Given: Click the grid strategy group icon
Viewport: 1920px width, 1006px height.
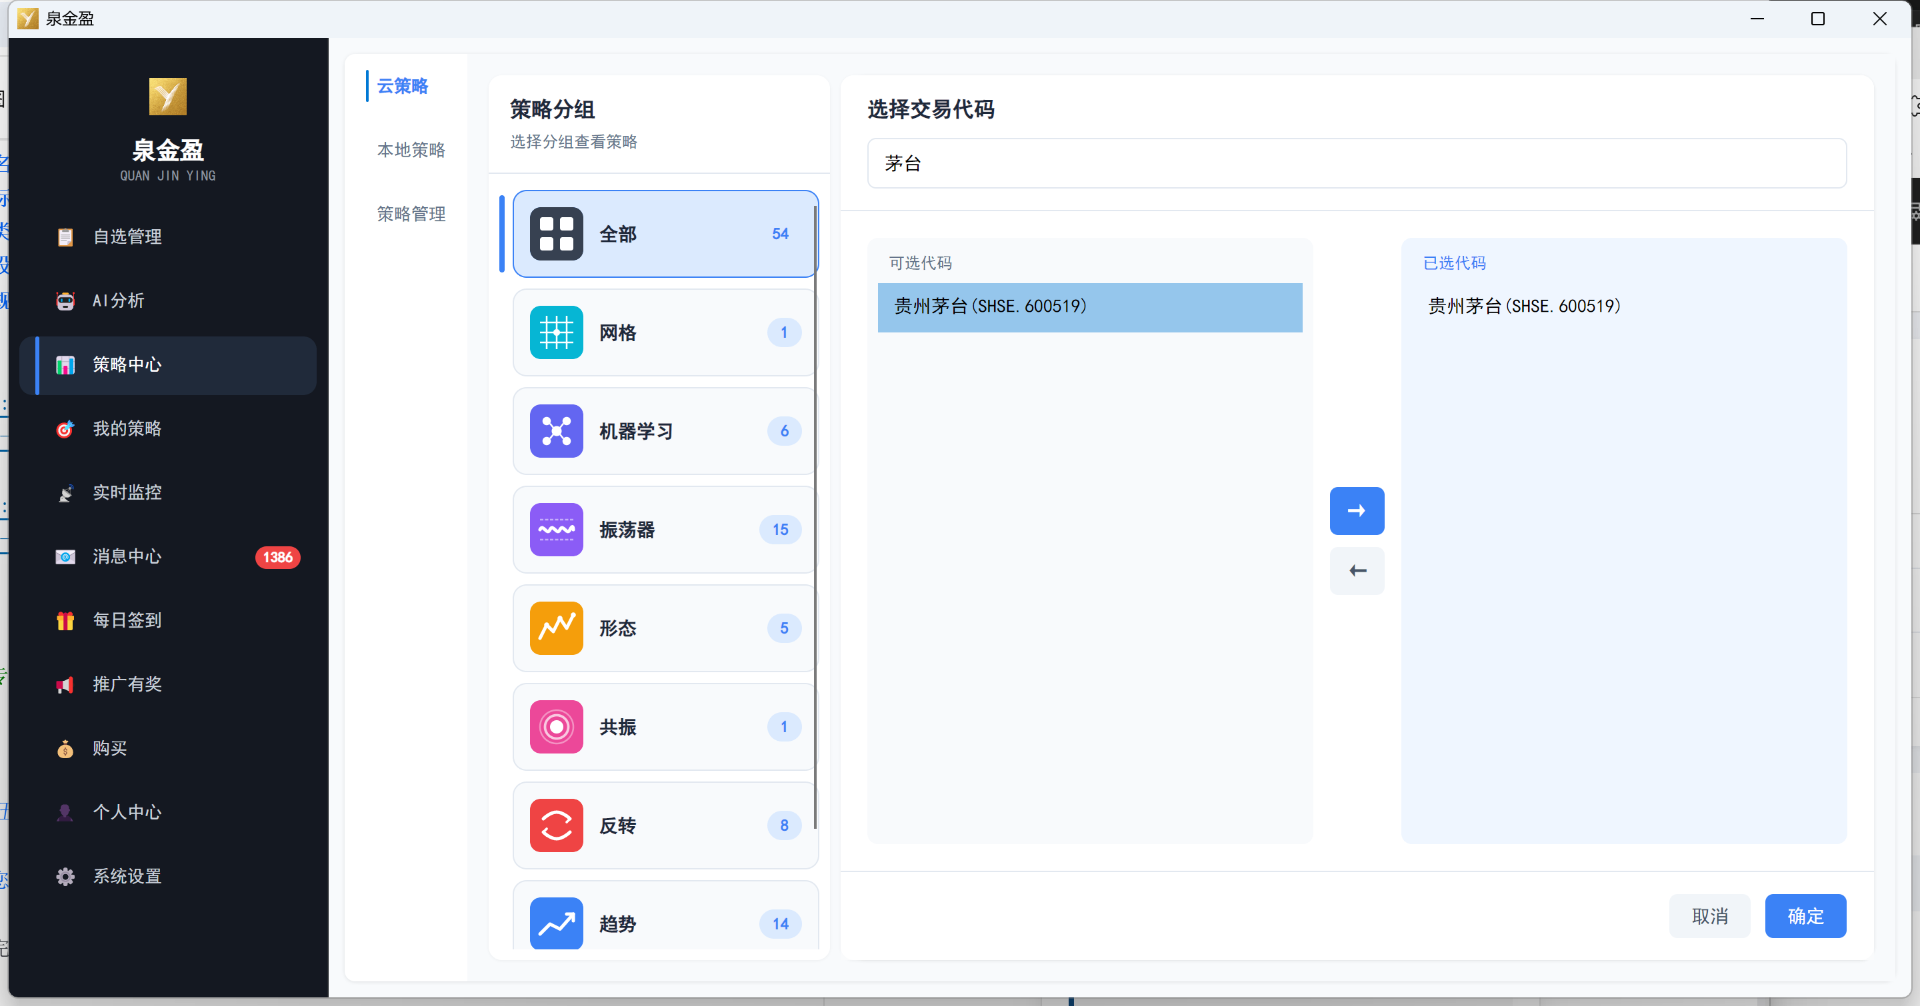Looking at the screenshot, I should 556,332.
